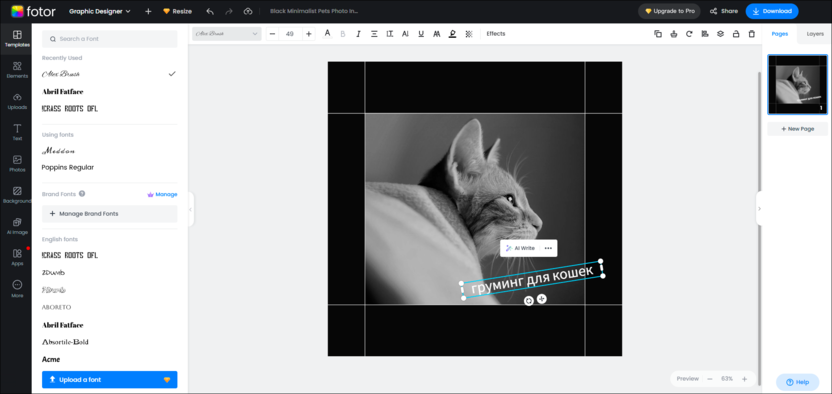Image resolution: width=832 pixels, height=394 pixels.
Task: Click the undo arrow in top bar
Action: (210, 11)
